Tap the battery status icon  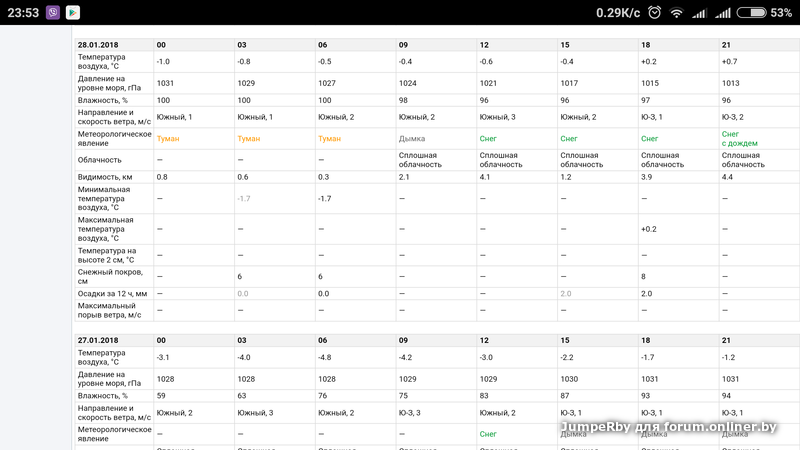click(752, 12)
